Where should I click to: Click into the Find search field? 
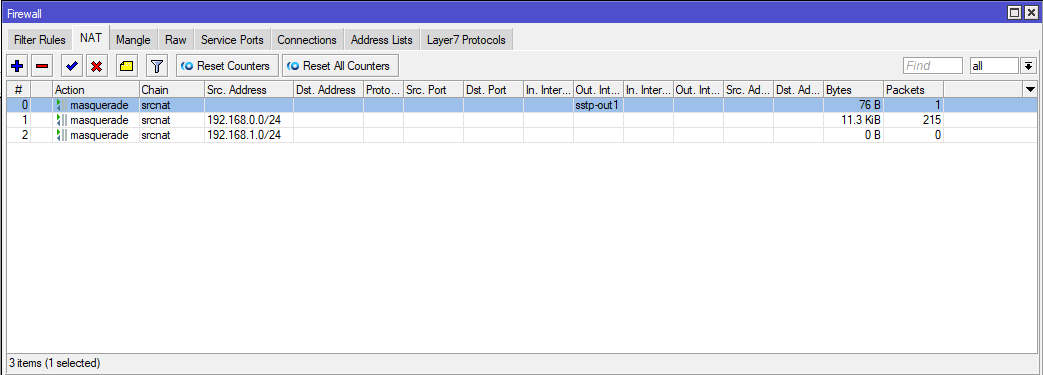(933, 66)
